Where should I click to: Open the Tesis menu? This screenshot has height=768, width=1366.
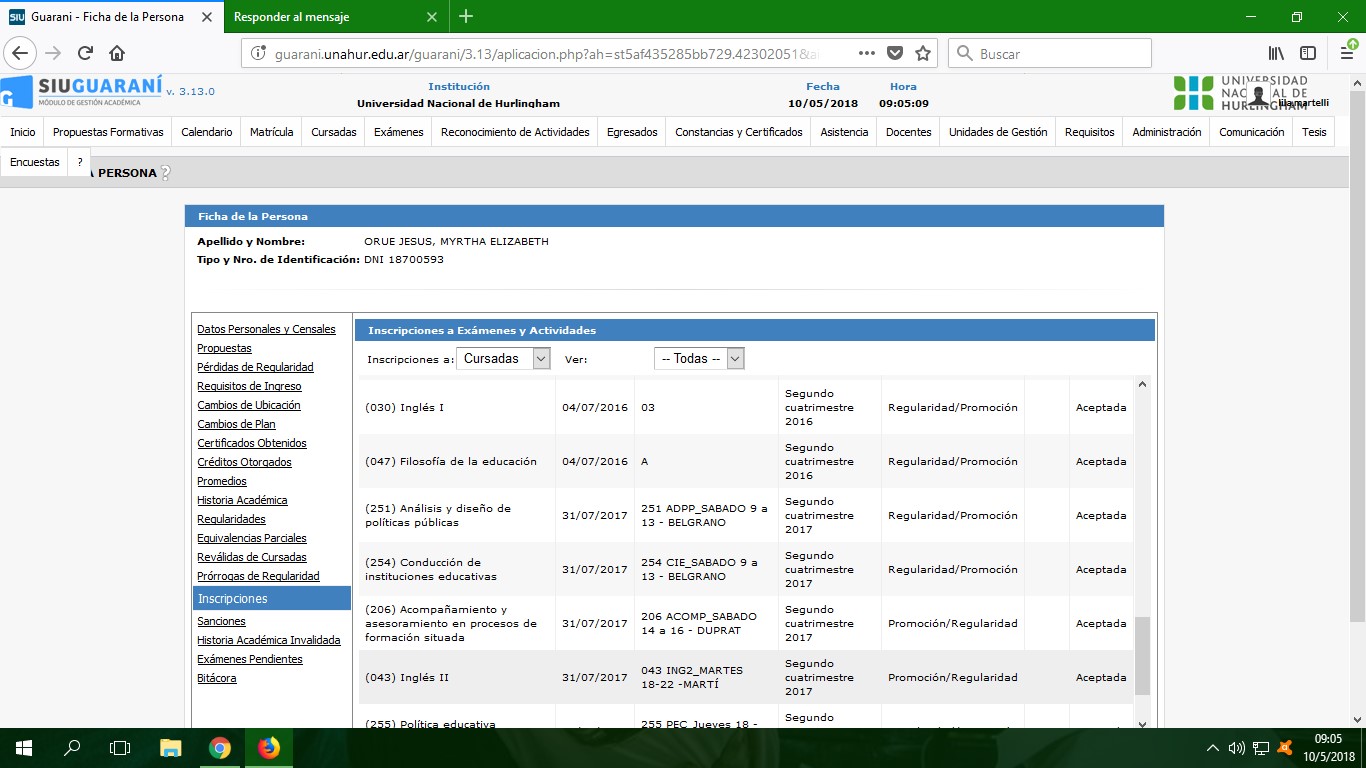[1314, 132]
